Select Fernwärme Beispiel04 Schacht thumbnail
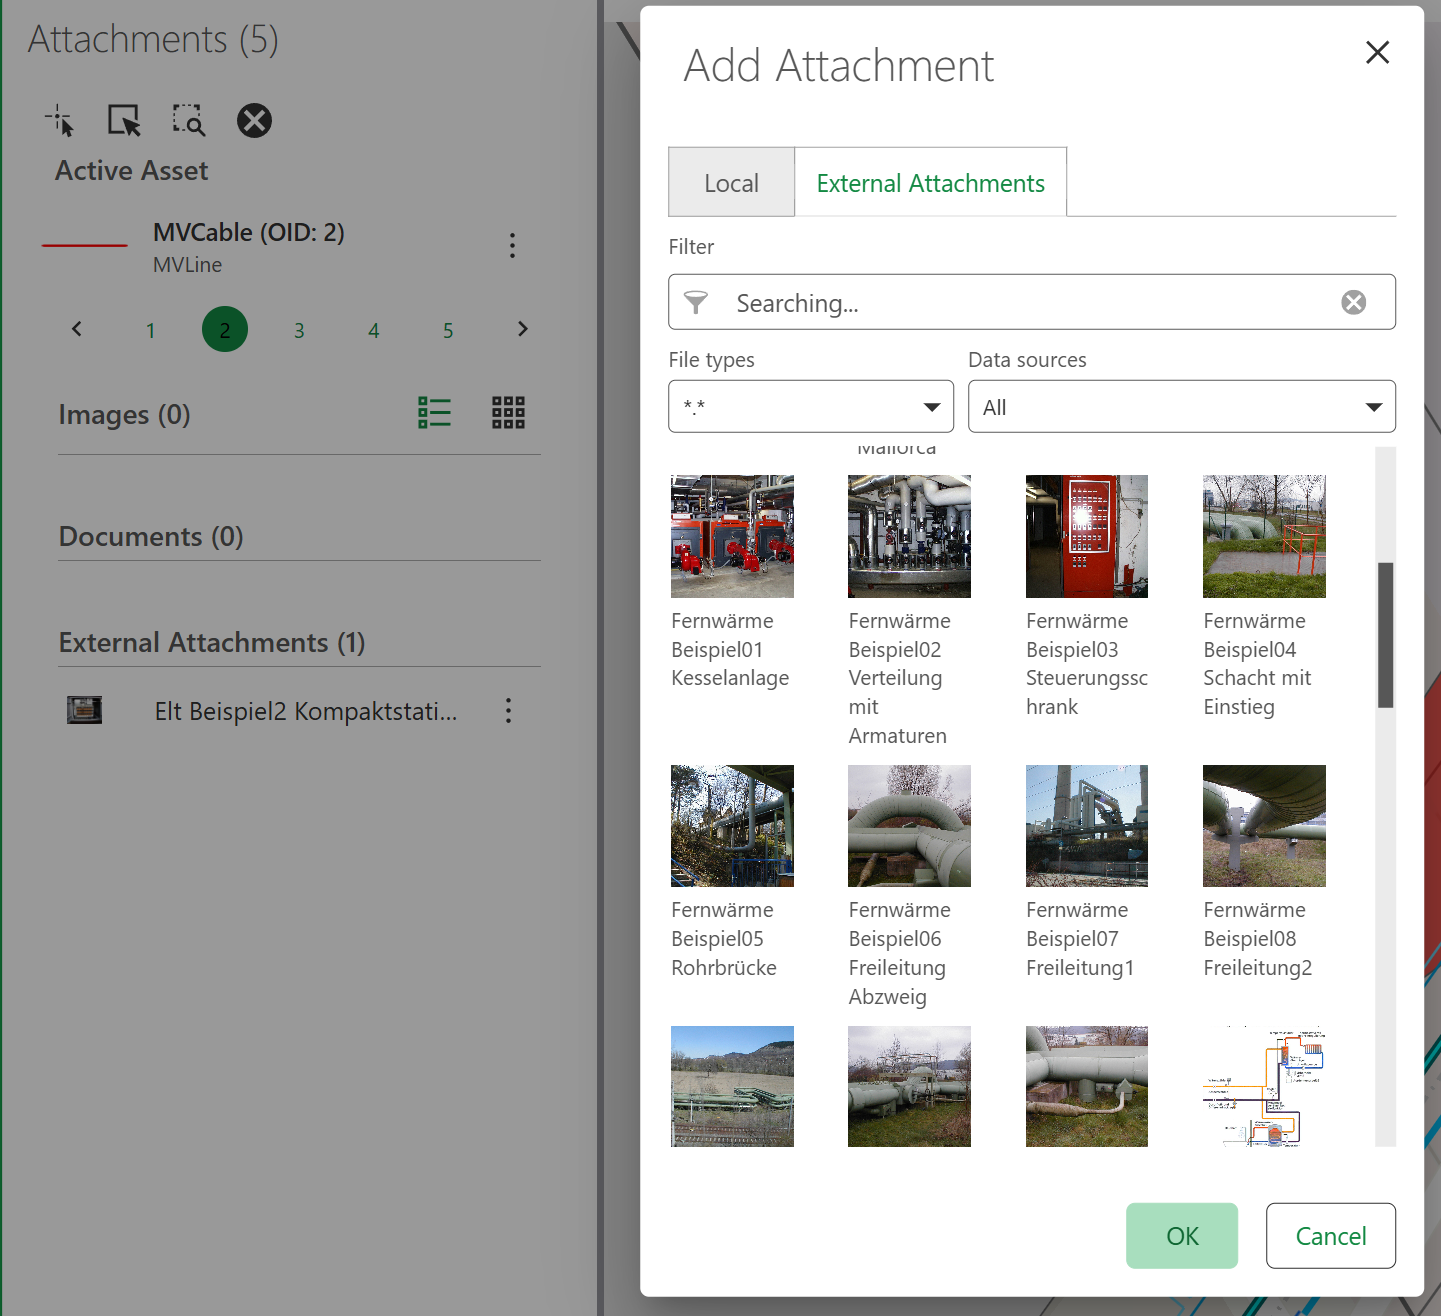This screenshot has height=1316, width=1441. [x=1264, y=536]
